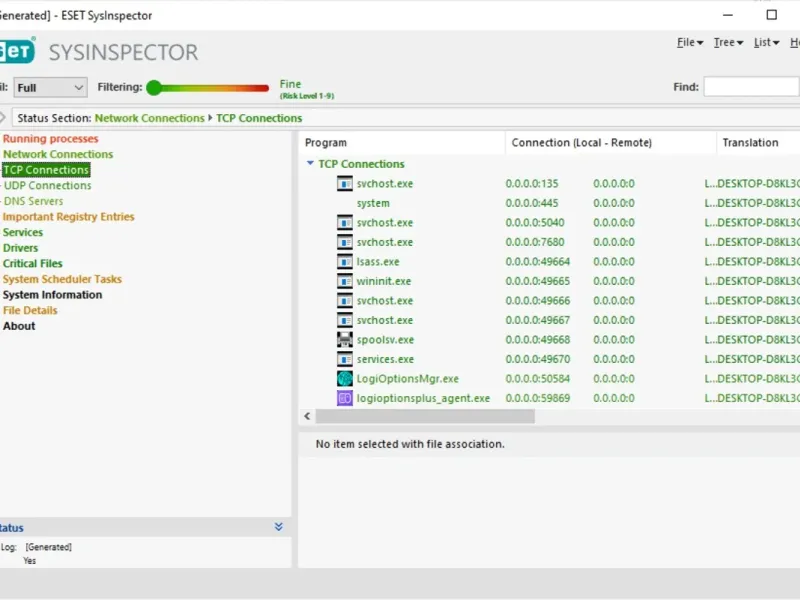
Task: Select DNS Servers in the sidebar
Action: (x=34, y=201)
